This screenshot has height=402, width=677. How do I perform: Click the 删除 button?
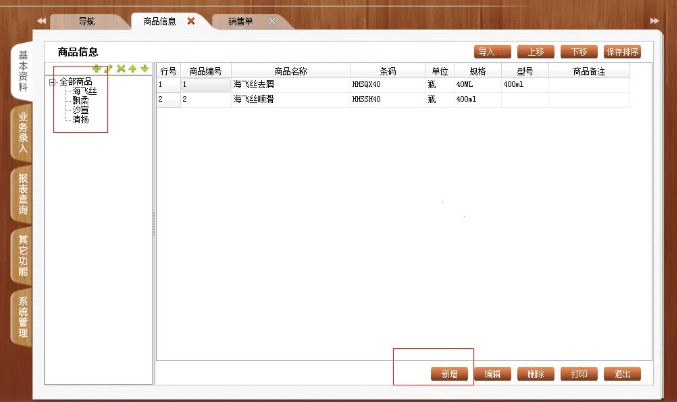[535, 374]
